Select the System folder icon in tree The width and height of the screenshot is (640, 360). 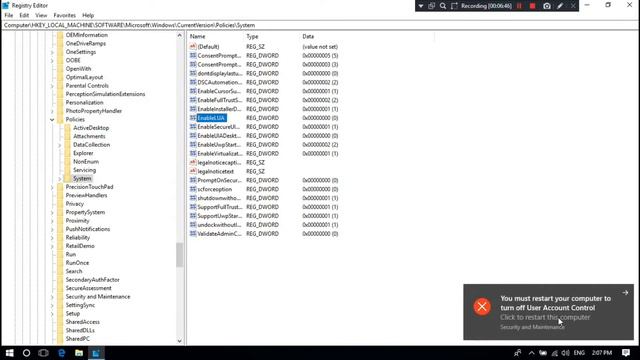(x=67, y=178)
